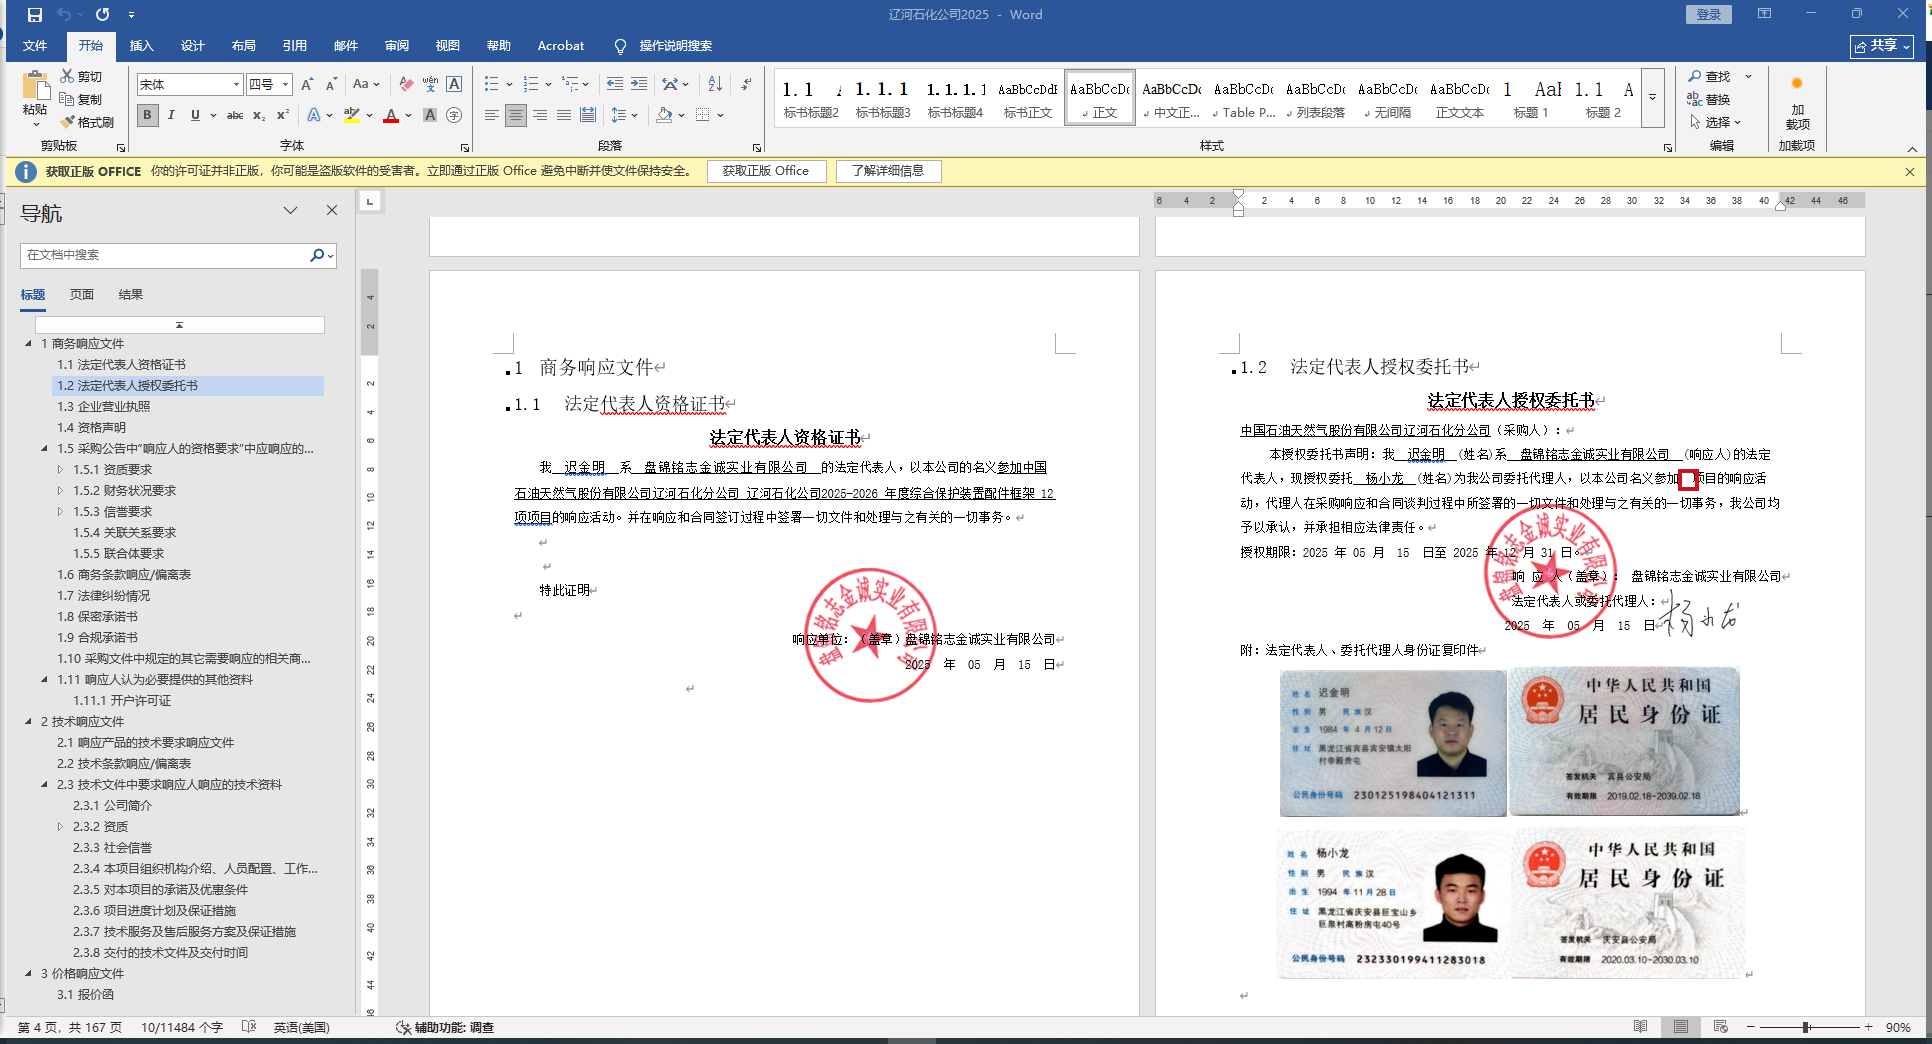1932x1044 pixels.
Task: Click the Redo icon in the title bar
Action: (102, 15)
